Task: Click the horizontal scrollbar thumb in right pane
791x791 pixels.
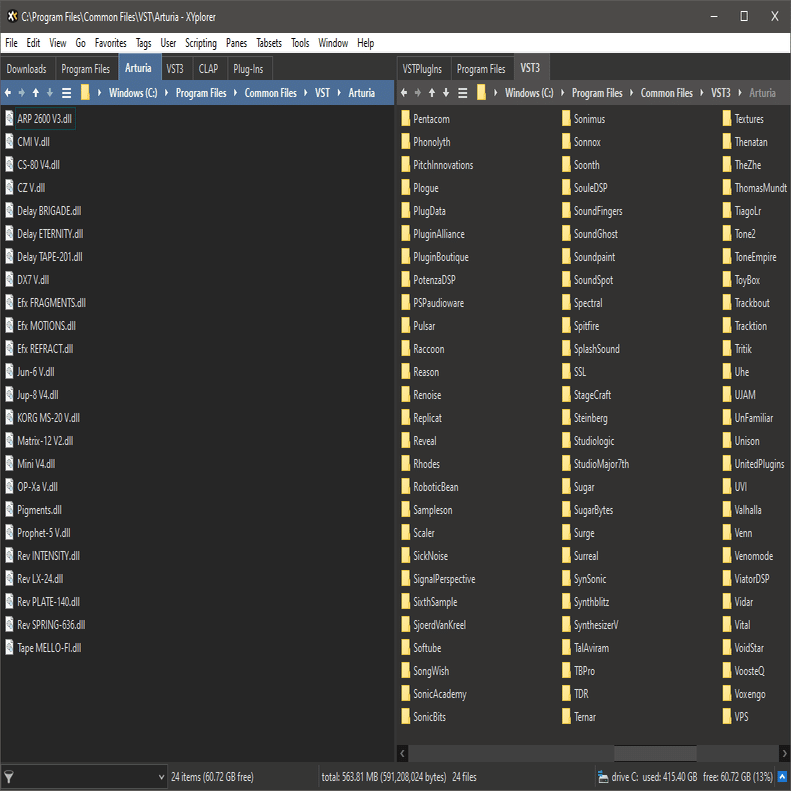Action: coord(655,753)
